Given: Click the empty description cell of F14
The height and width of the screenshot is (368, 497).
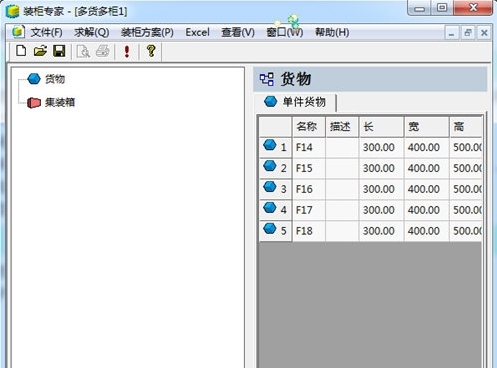Looking at the screenshot, I should pos(342,147).
